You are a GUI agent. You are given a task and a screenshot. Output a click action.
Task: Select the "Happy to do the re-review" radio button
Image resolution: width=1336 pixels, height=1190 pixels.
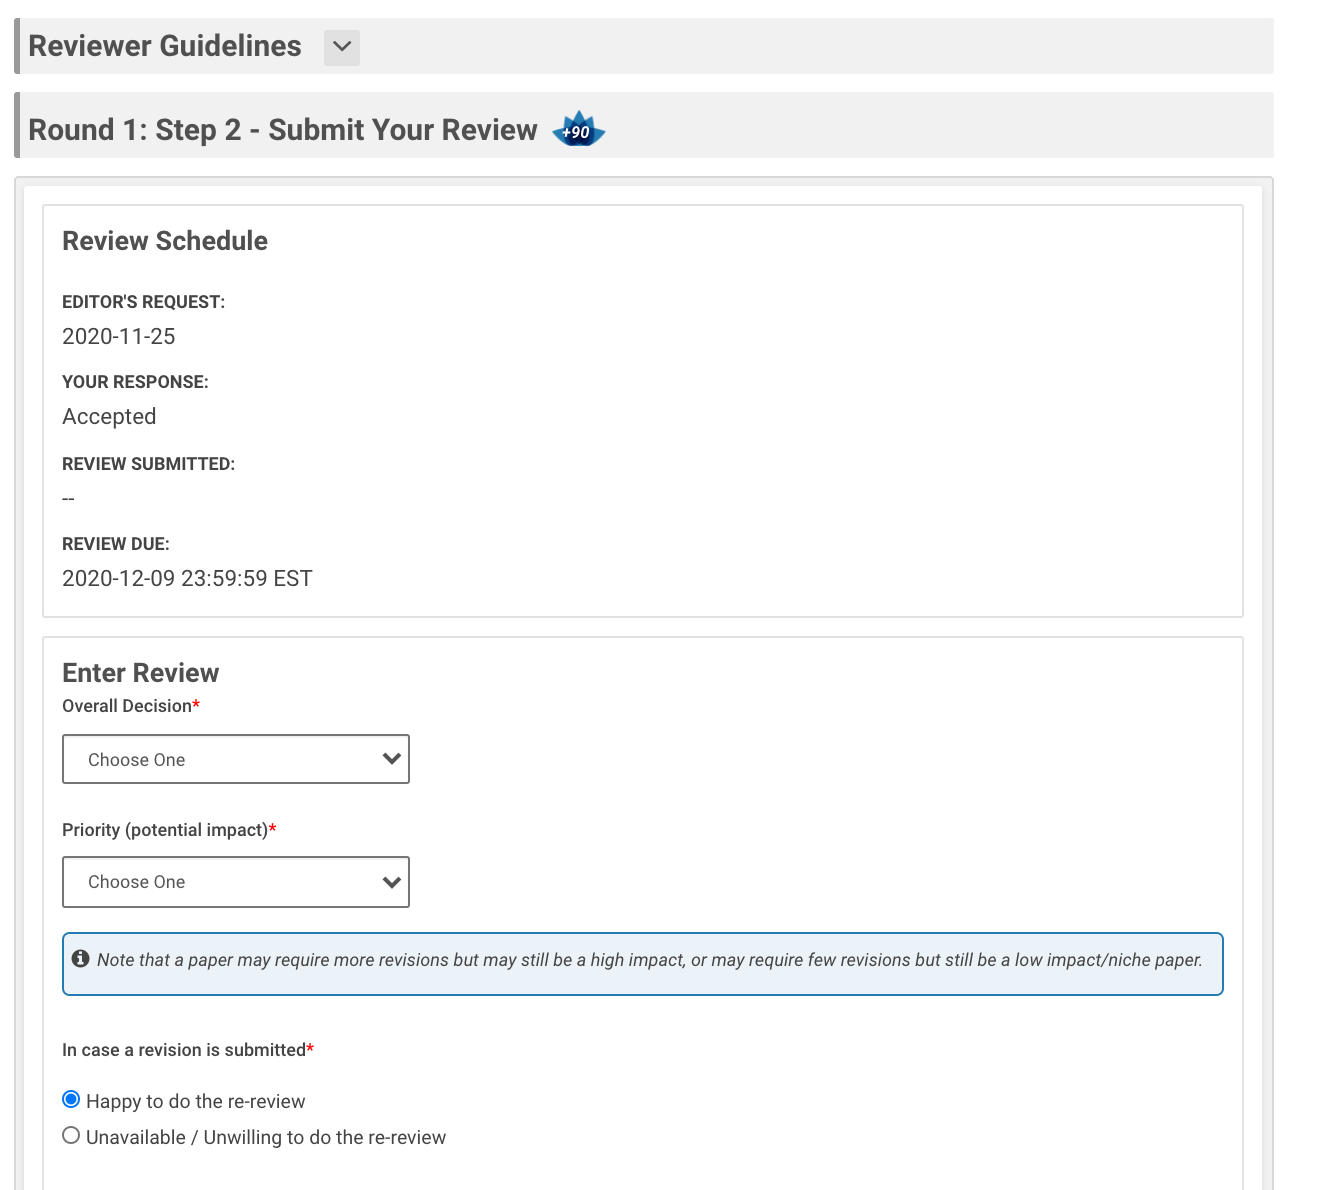click(x=71, y=1100)
